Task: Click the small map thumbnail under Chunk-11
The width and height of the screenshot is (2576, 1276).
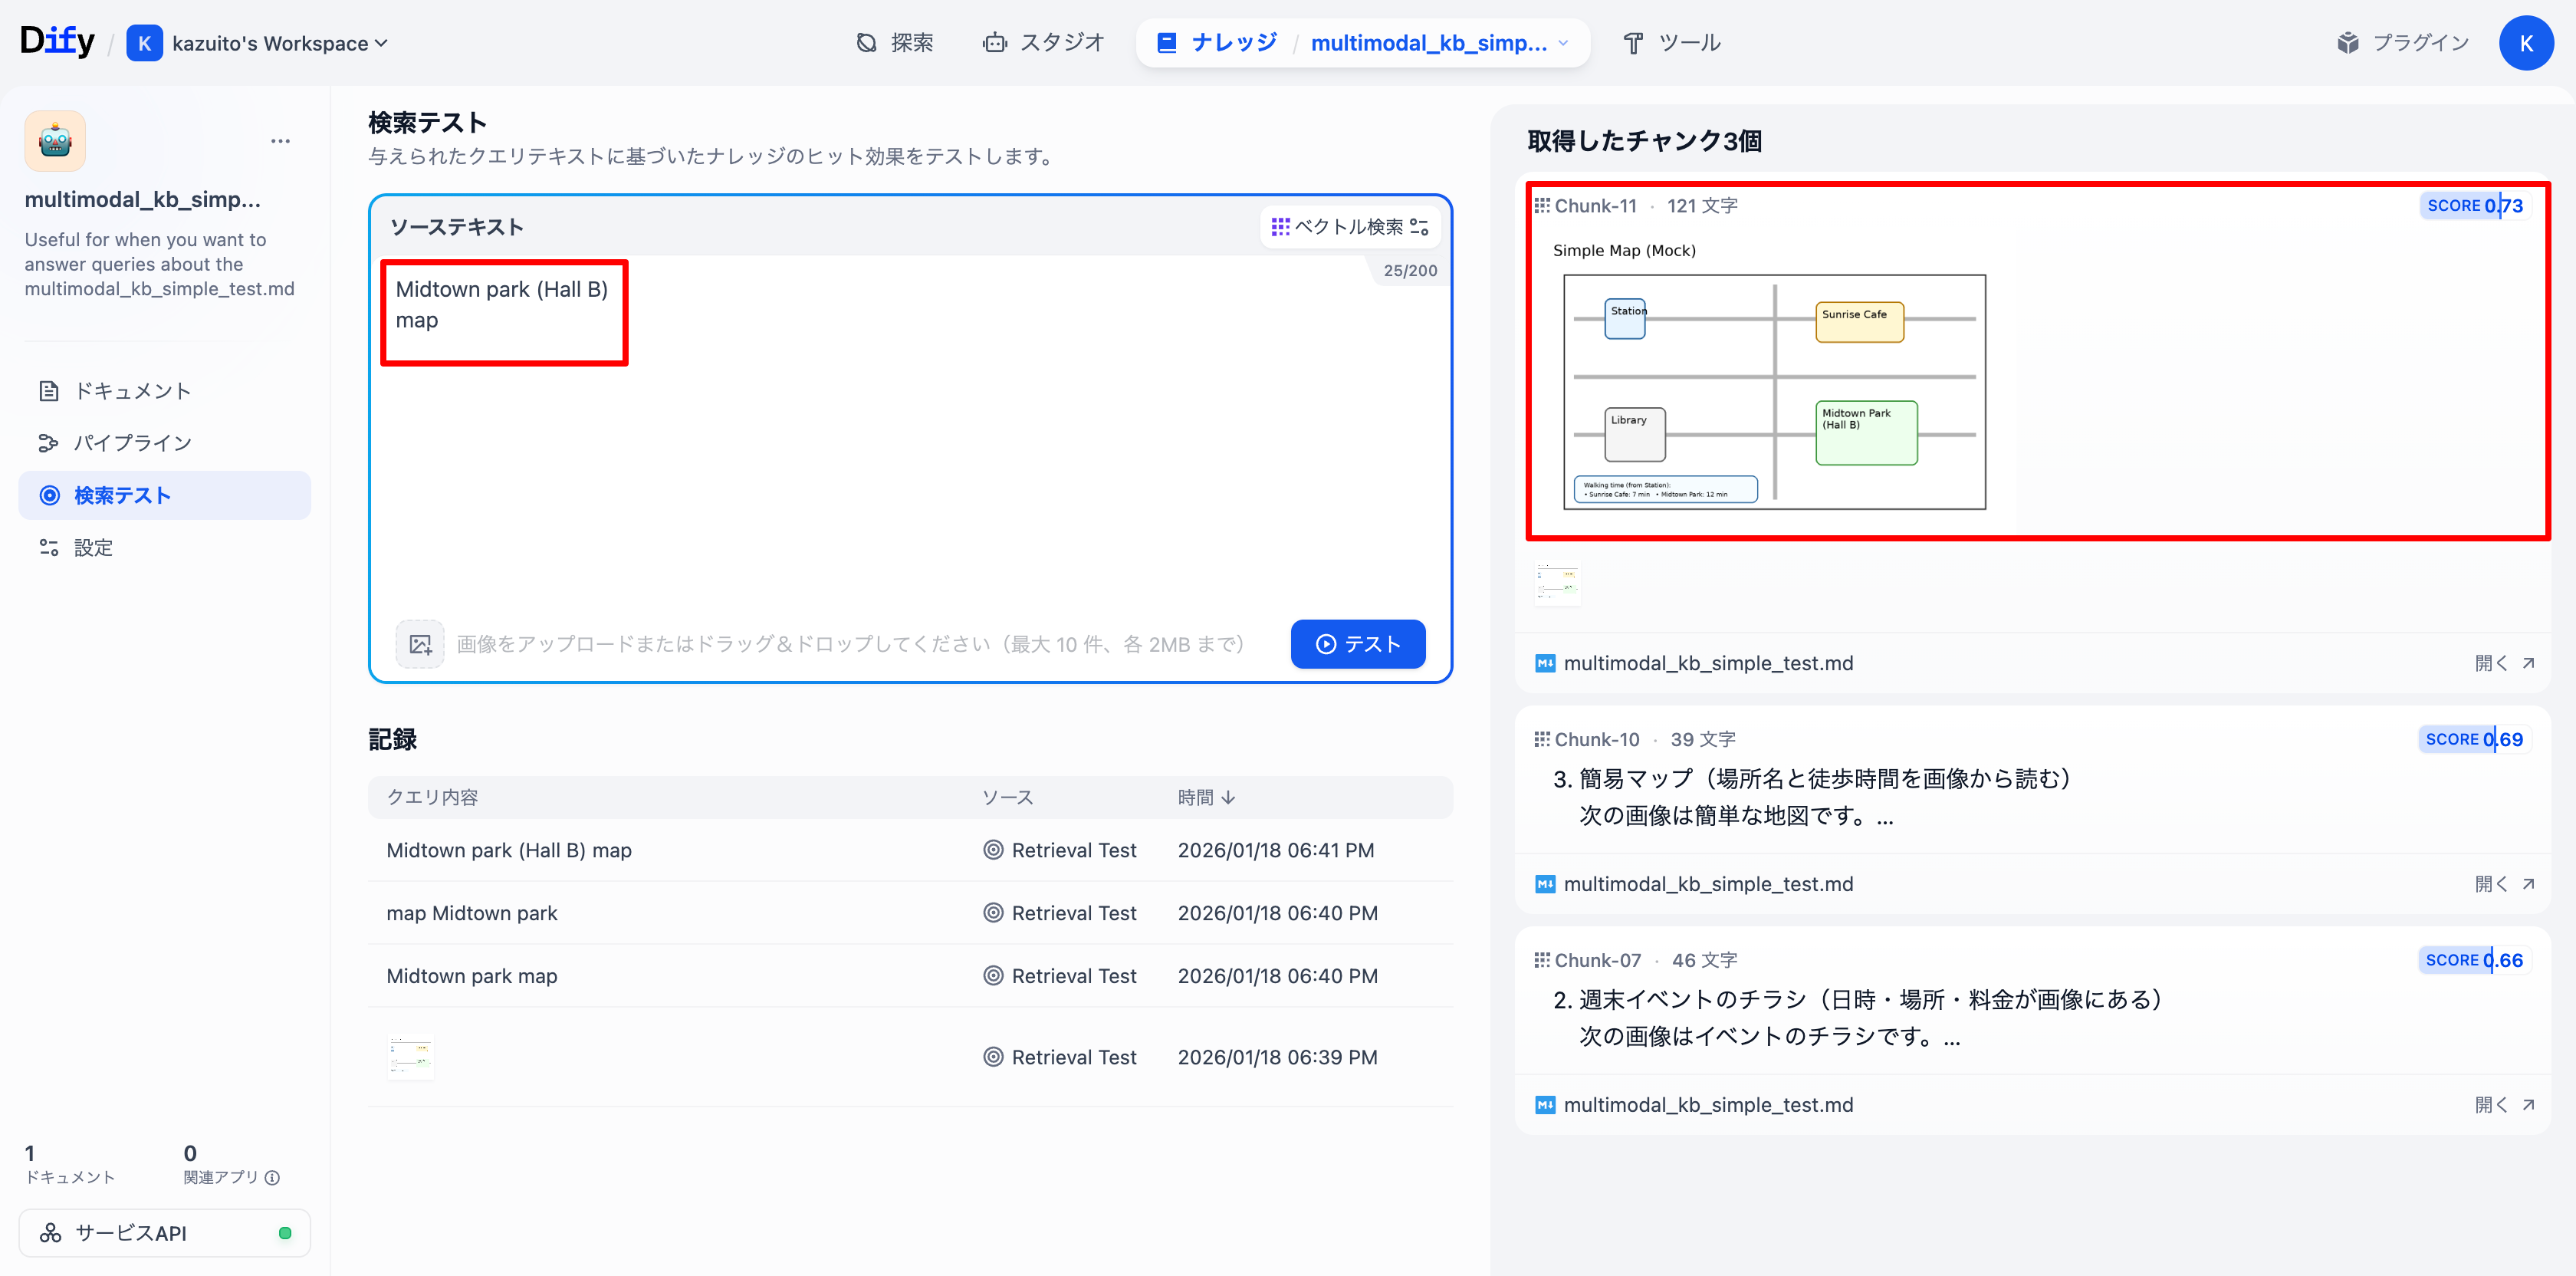Action: (x=1557, y=582)
